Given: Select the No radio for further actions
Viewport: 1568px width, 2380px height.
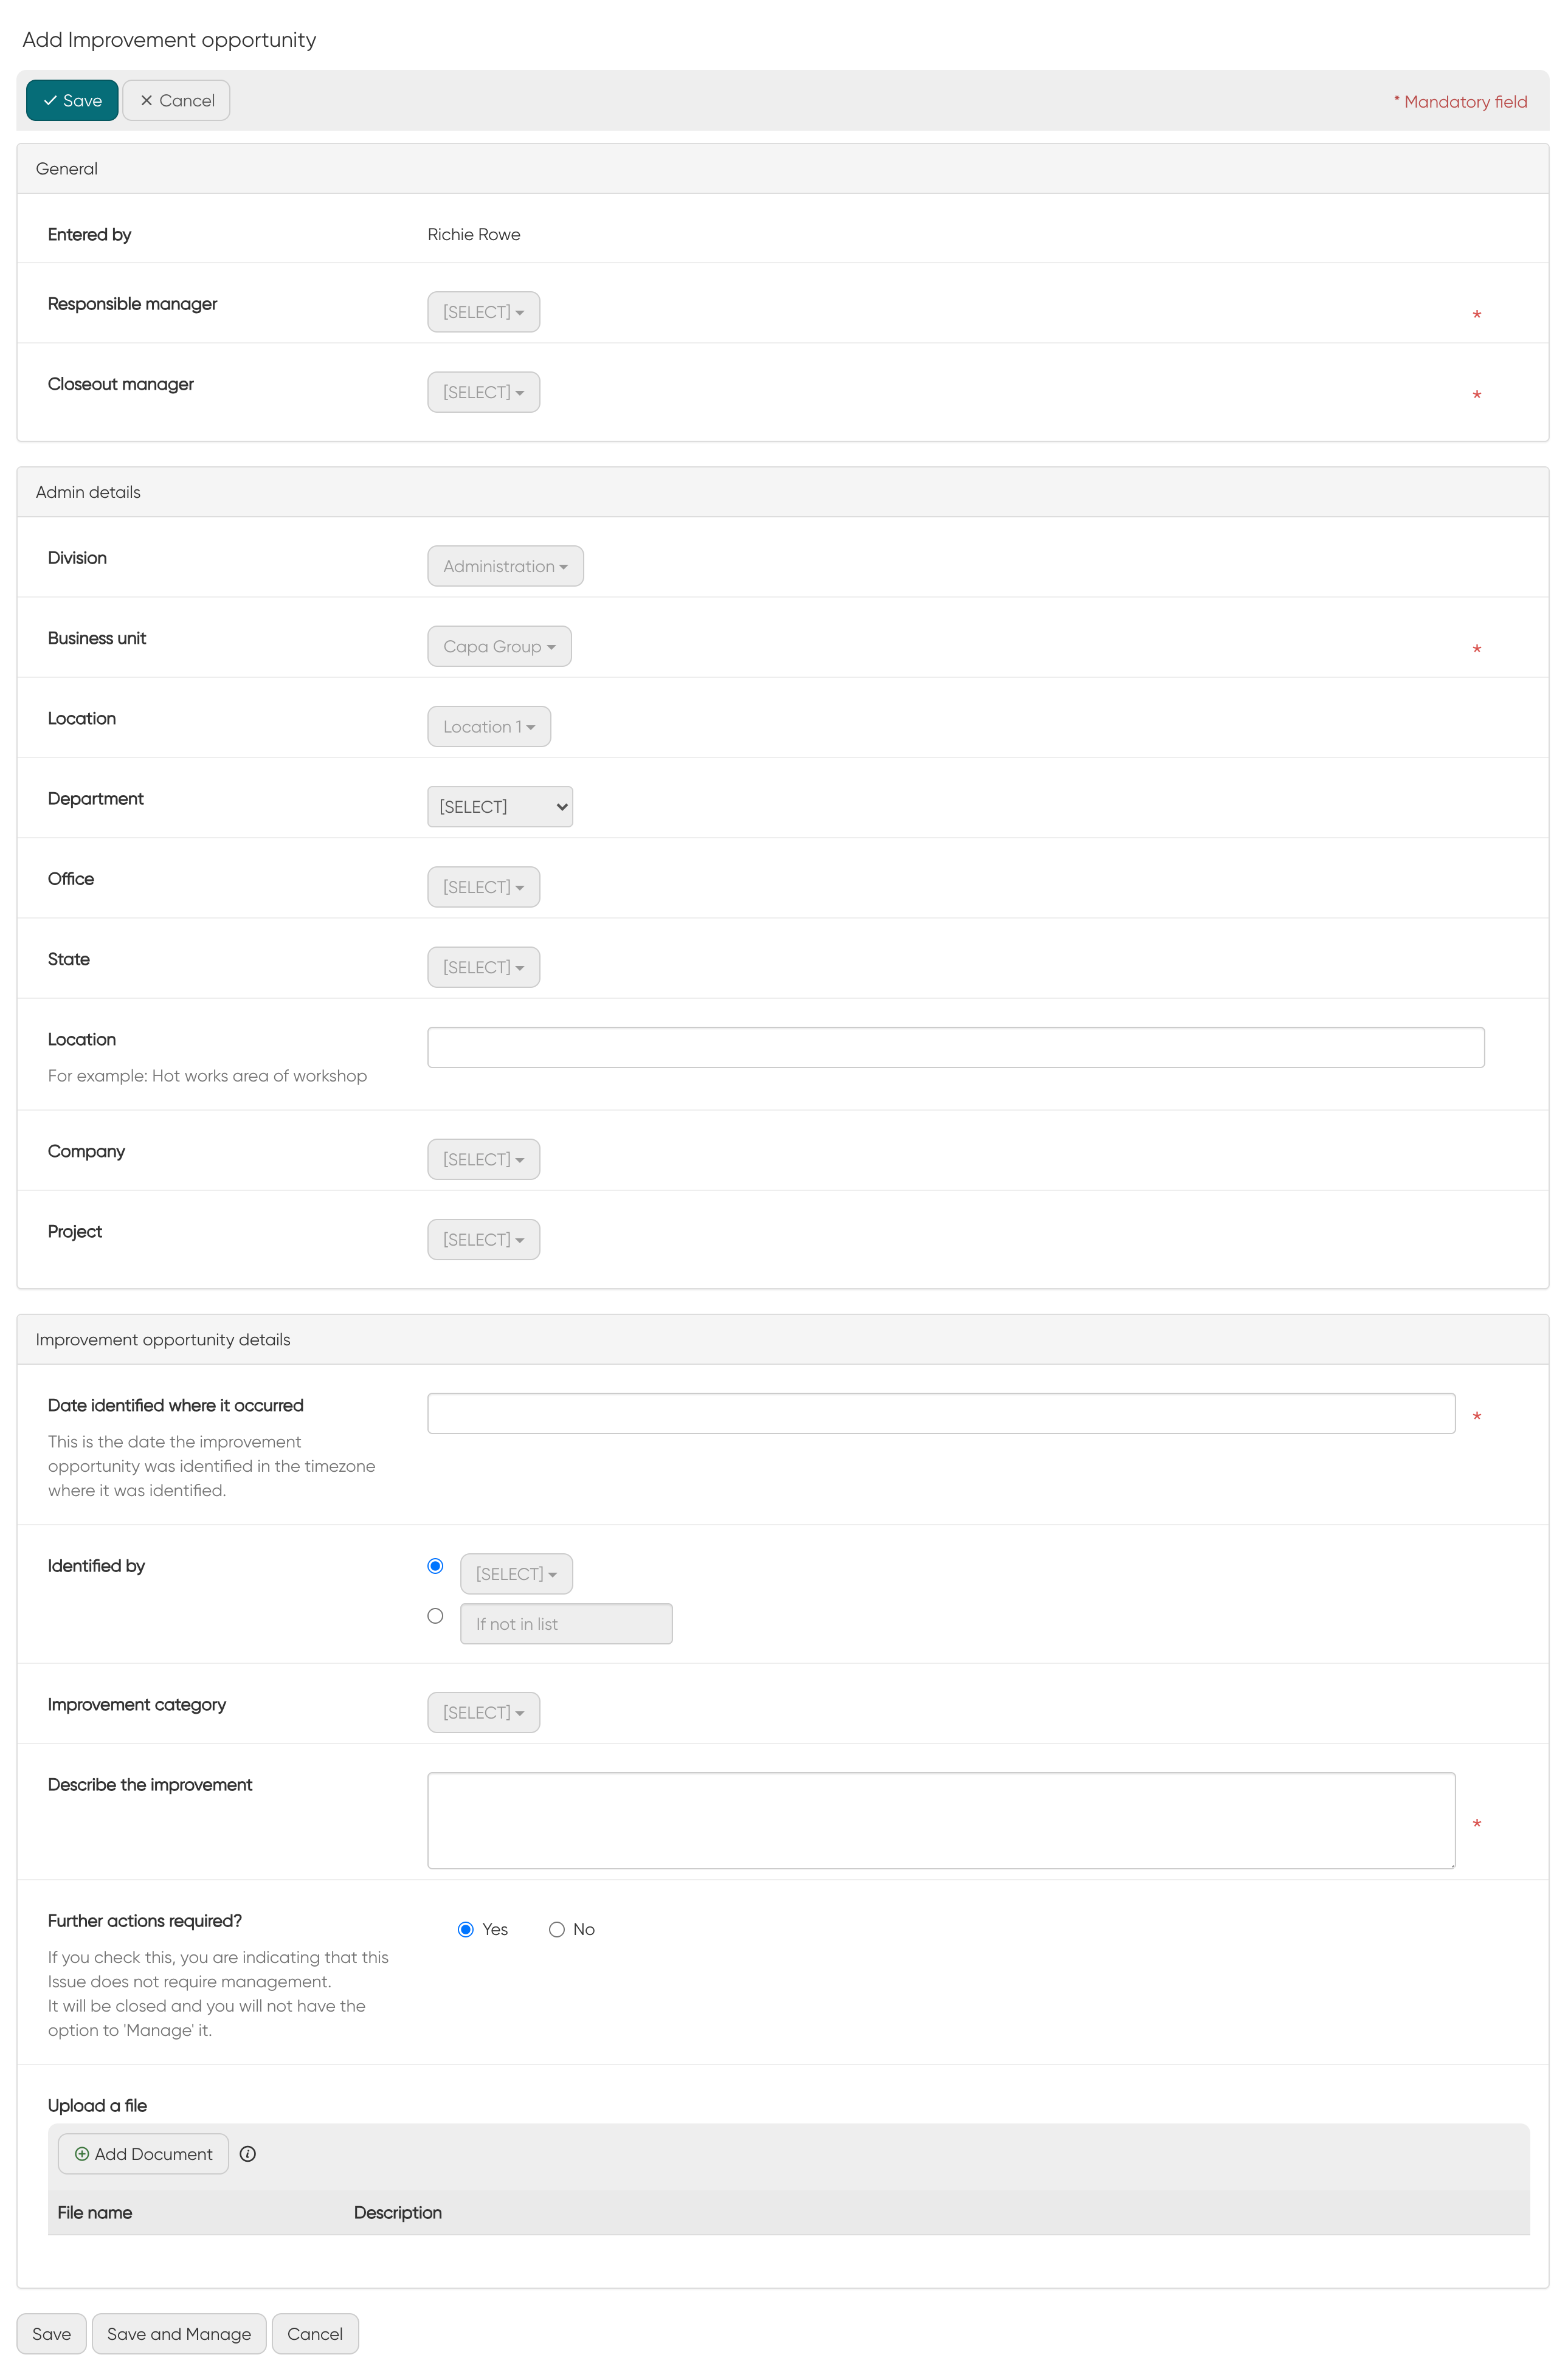Looking at the screenshot, I should [557, 1929].
